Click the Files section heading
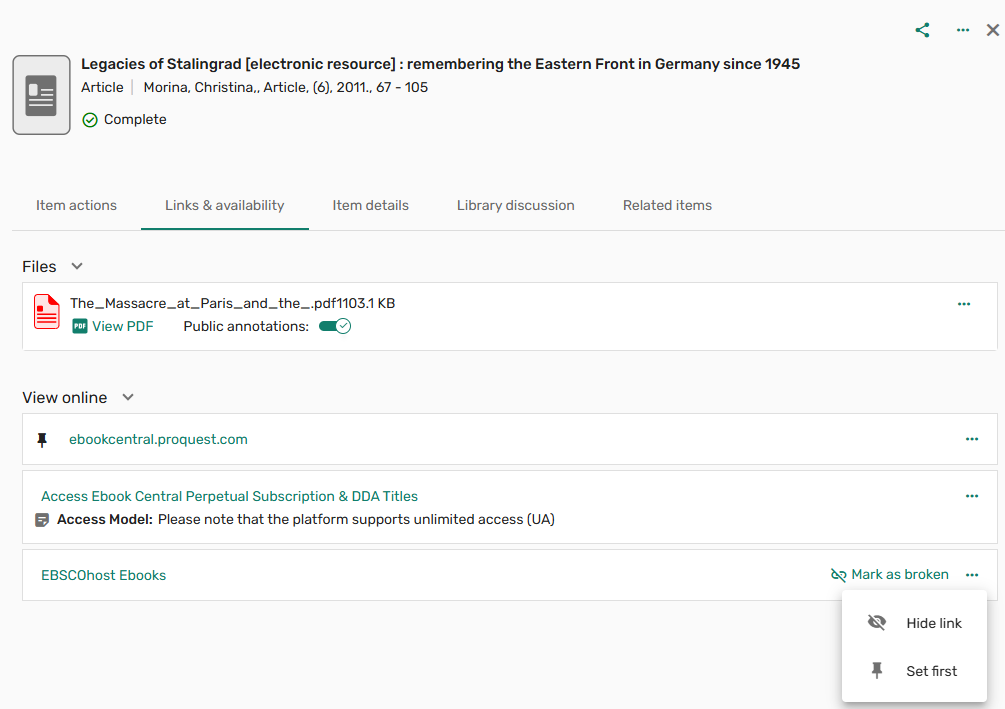 click(39, 267)
